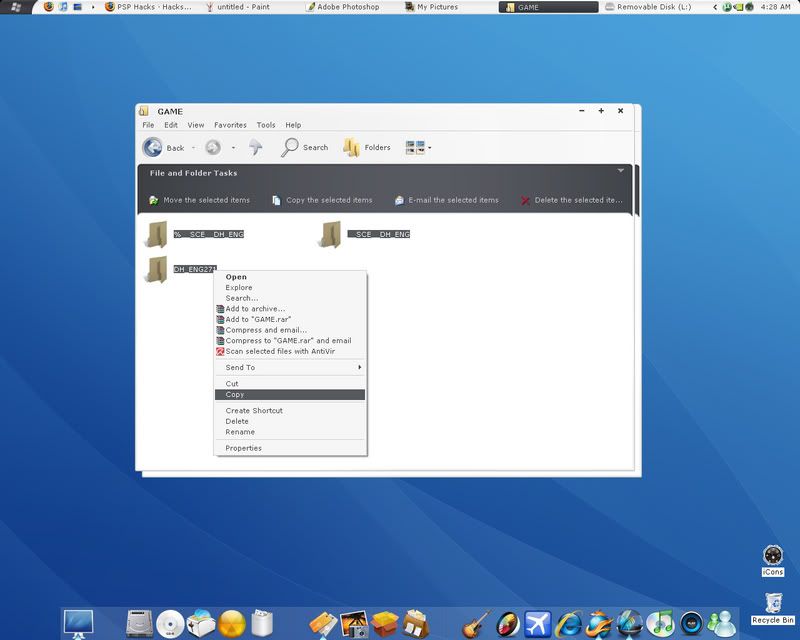Screen dimensions: 800x640
Task: Toggle the Folders pane button
Action: 366,147
